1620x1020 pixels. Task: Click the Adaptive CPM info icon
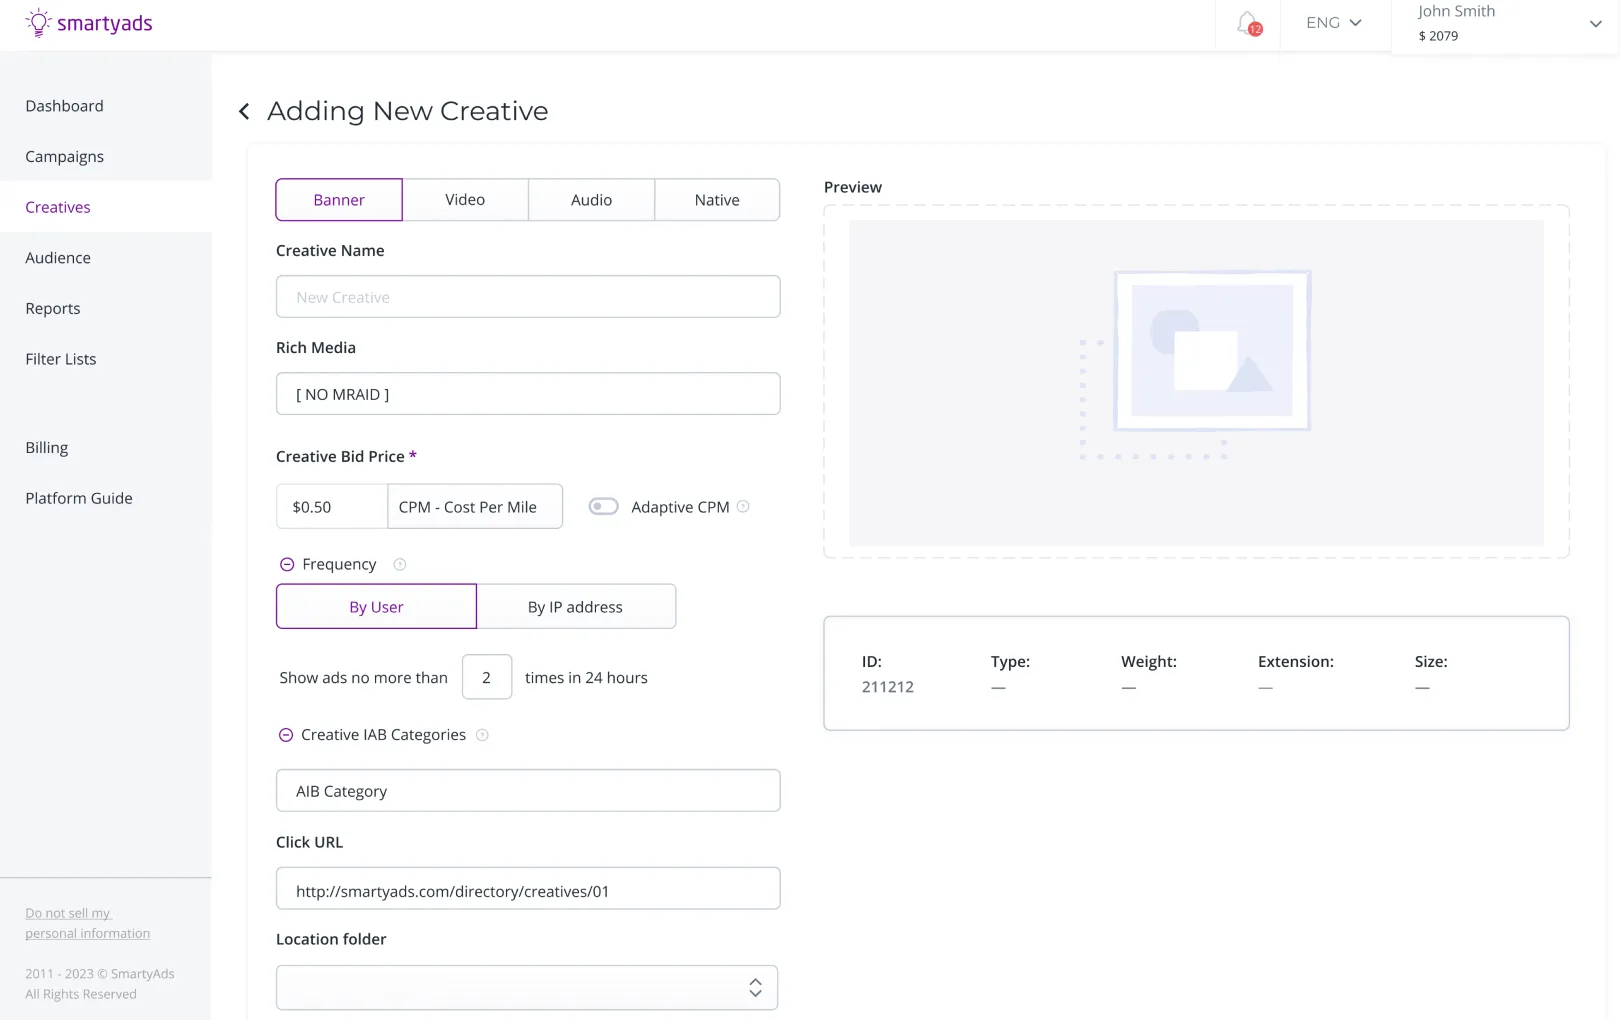[x=743, y=507]
